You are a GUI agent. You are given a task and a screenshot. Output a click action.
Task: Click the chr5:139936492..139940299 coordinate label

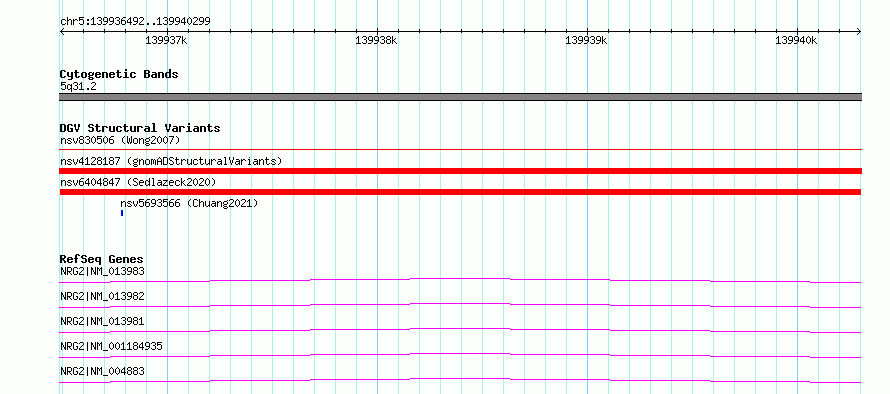click(135, 22)
